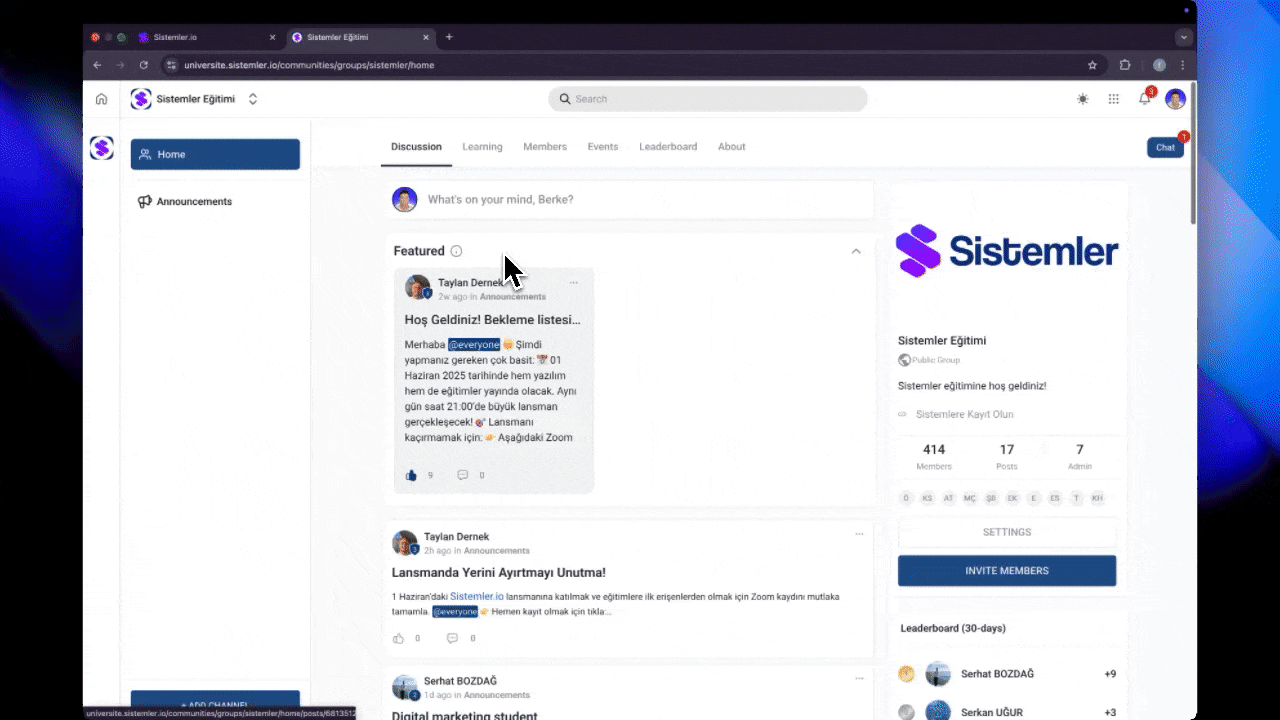The height and width of the screenshot is (720, 1280).
Task: Switch to the Events tab
Action: click(x=603, y=147)
